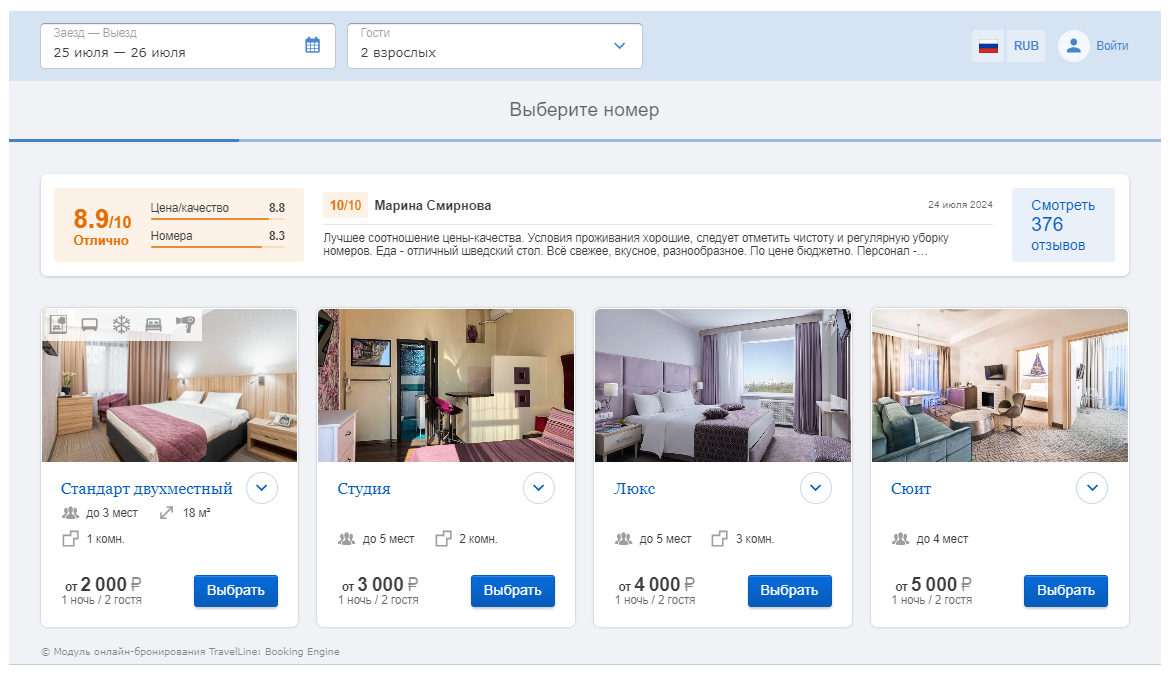
Task: Click the Войти login link
Action: point(1112,46)
